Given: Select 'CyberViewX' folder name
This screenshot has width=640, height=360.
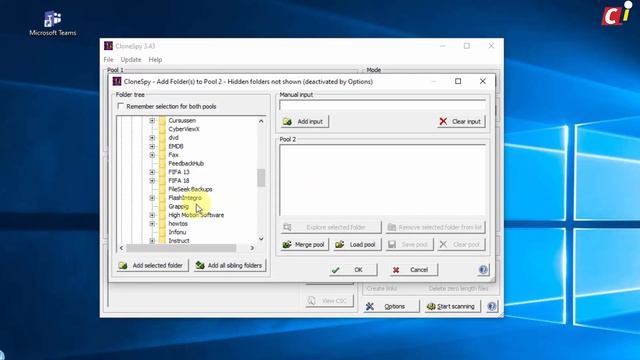Looking at the screenshot, I should (x=184, y=129).
